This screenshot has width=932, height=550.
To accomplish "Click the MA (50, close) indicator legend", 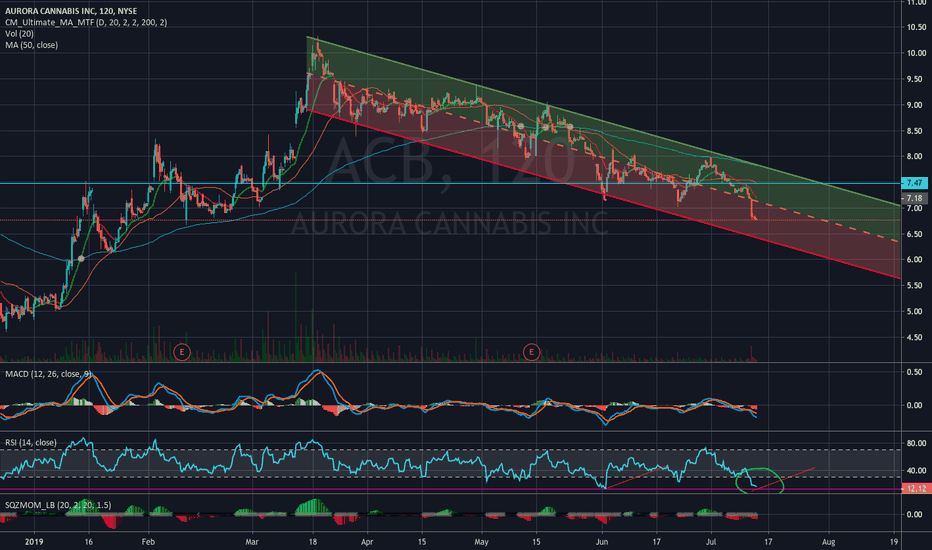I will point(32,45).
